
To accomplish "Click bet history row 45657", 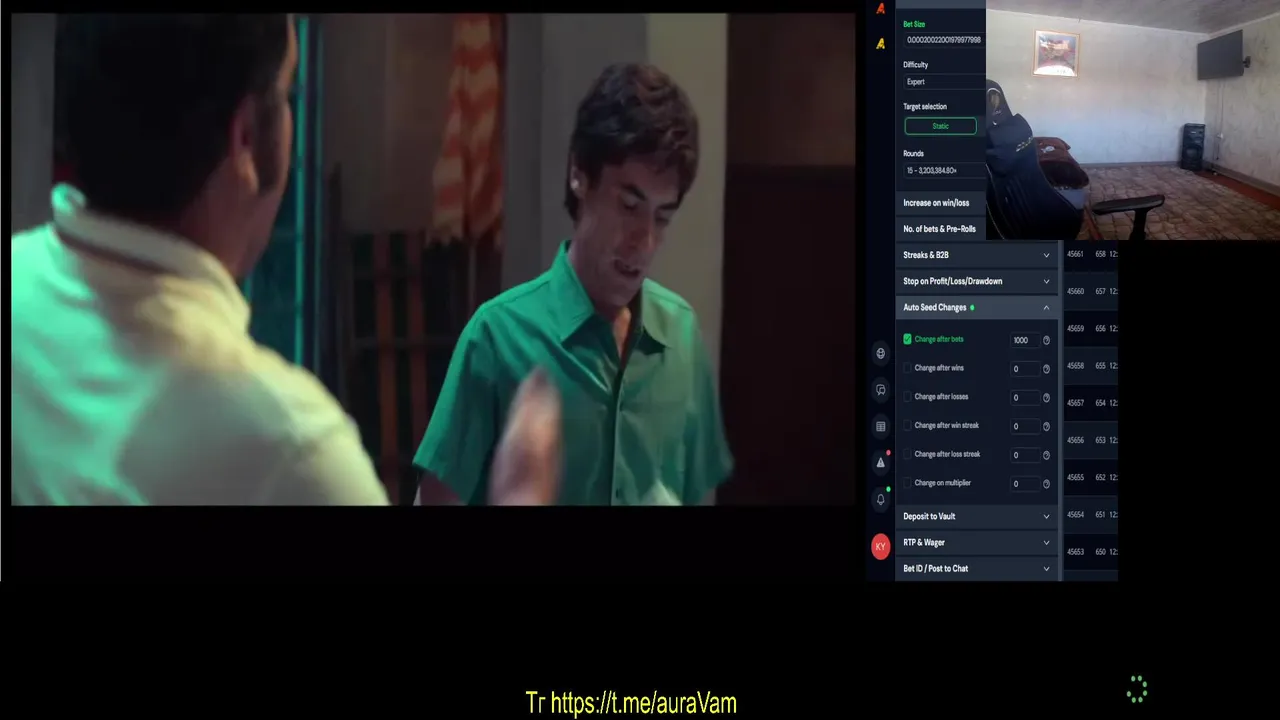I will pyautogui.click(x=1091, y=403).
